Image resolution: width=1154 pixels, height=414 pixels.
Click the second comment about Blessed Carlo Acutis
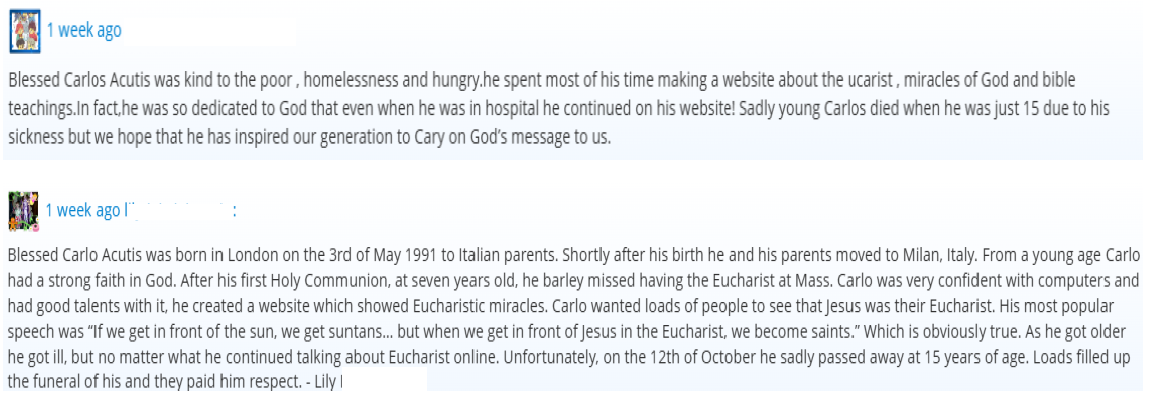pos(574,318)
